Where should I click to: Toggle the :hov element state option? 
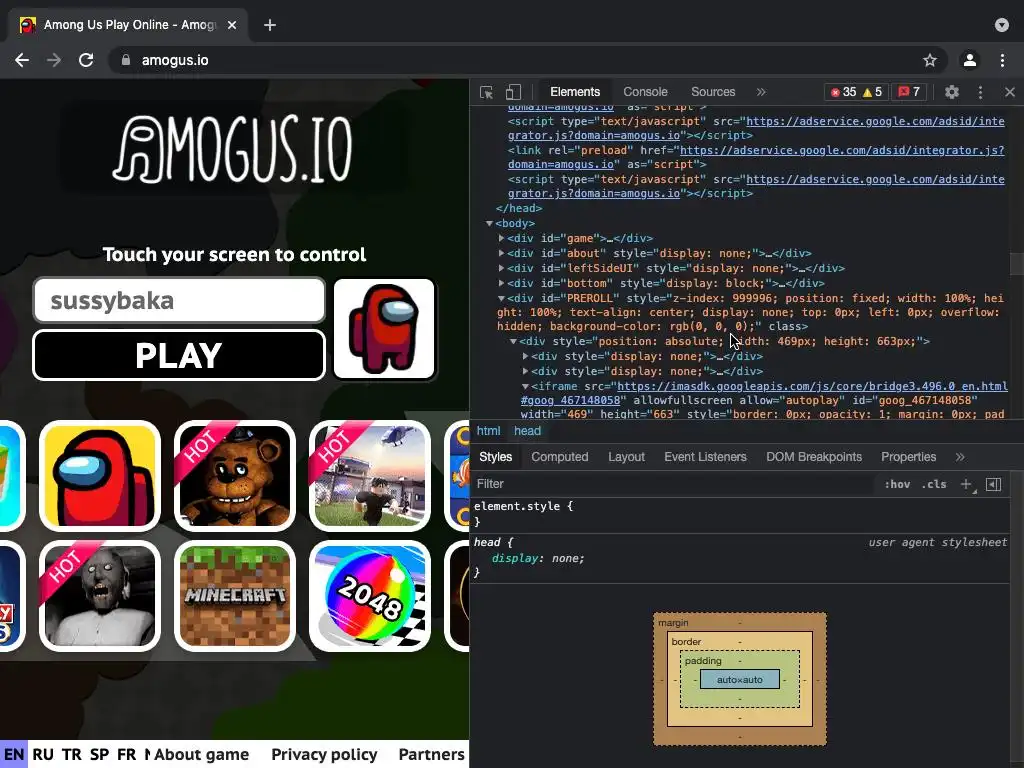897,484
